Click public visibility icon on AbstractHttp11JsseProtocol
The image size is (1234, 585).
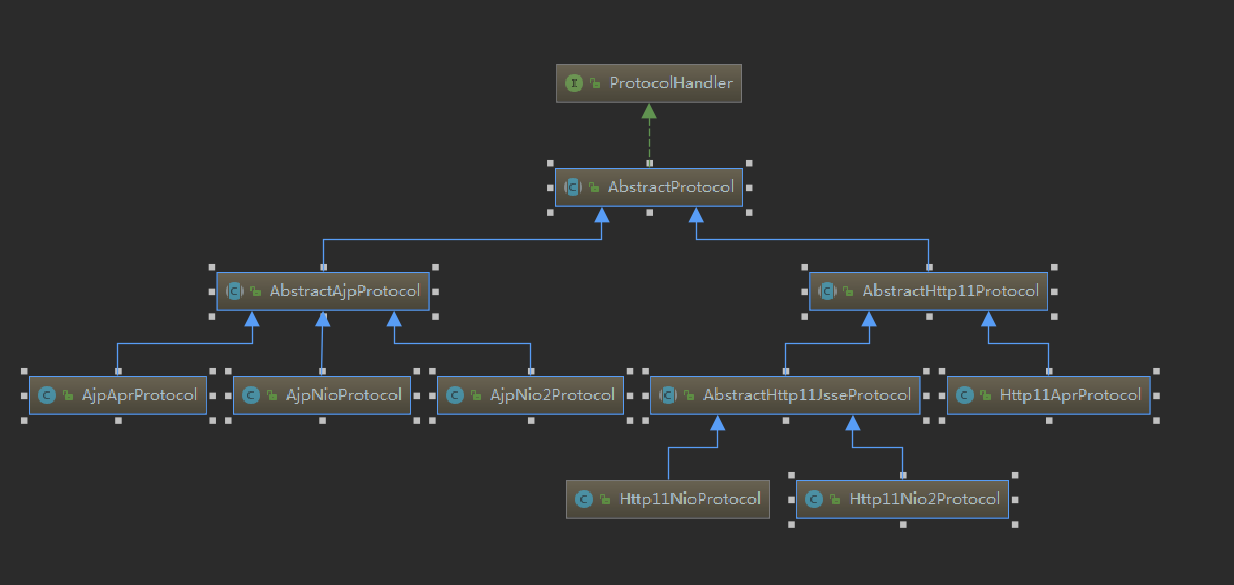tap(688, 396)
